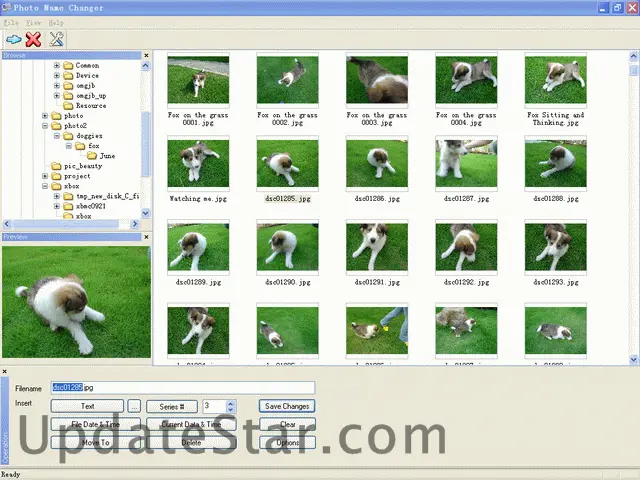Select thumbnail dsc01293.jpg
The image size is (640, 480).
(x=556, y=247)
